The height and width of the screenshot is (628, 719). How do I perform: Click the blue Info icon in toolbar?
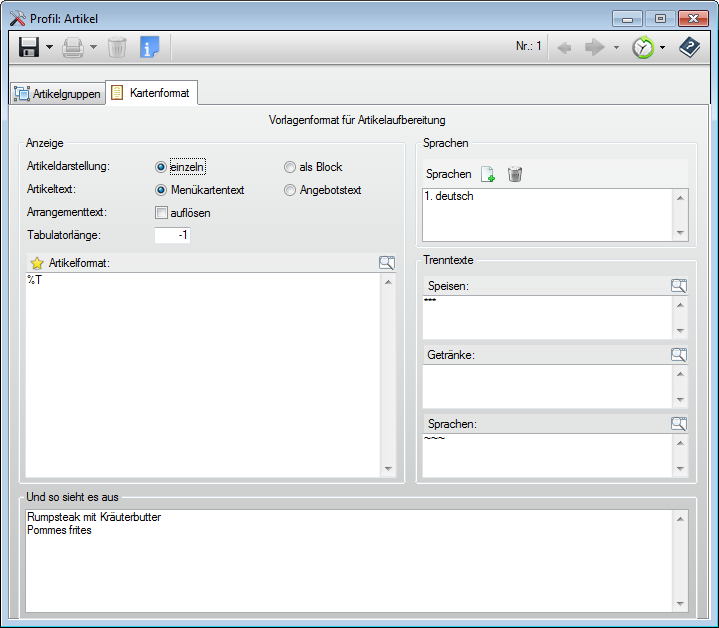tap(149, 47)
